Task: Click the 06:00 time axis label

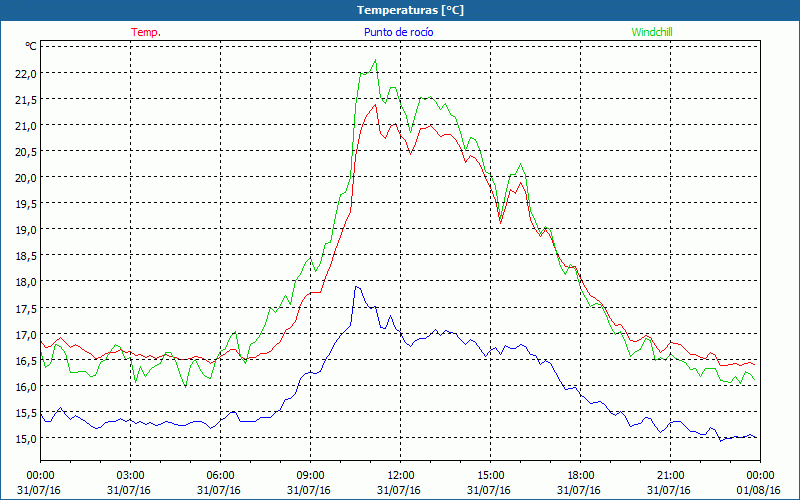Action: click(220, 476)
